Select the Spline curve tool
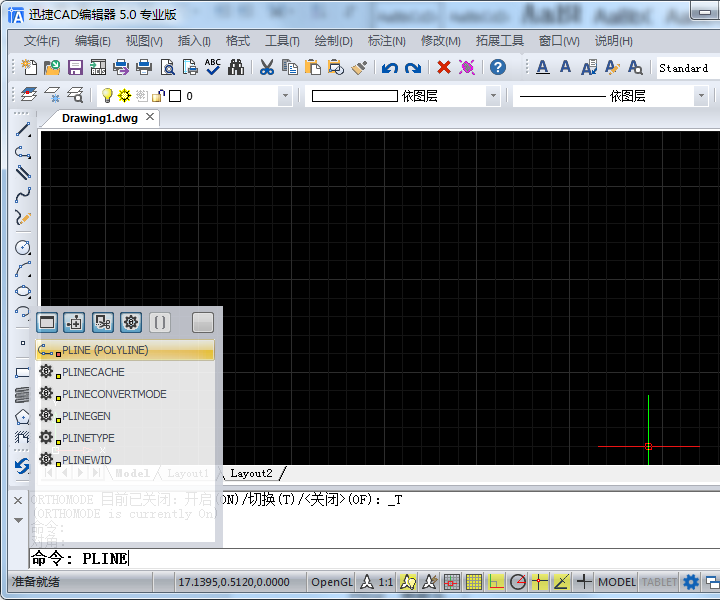 pyautogui.click(x=23, y=195)
